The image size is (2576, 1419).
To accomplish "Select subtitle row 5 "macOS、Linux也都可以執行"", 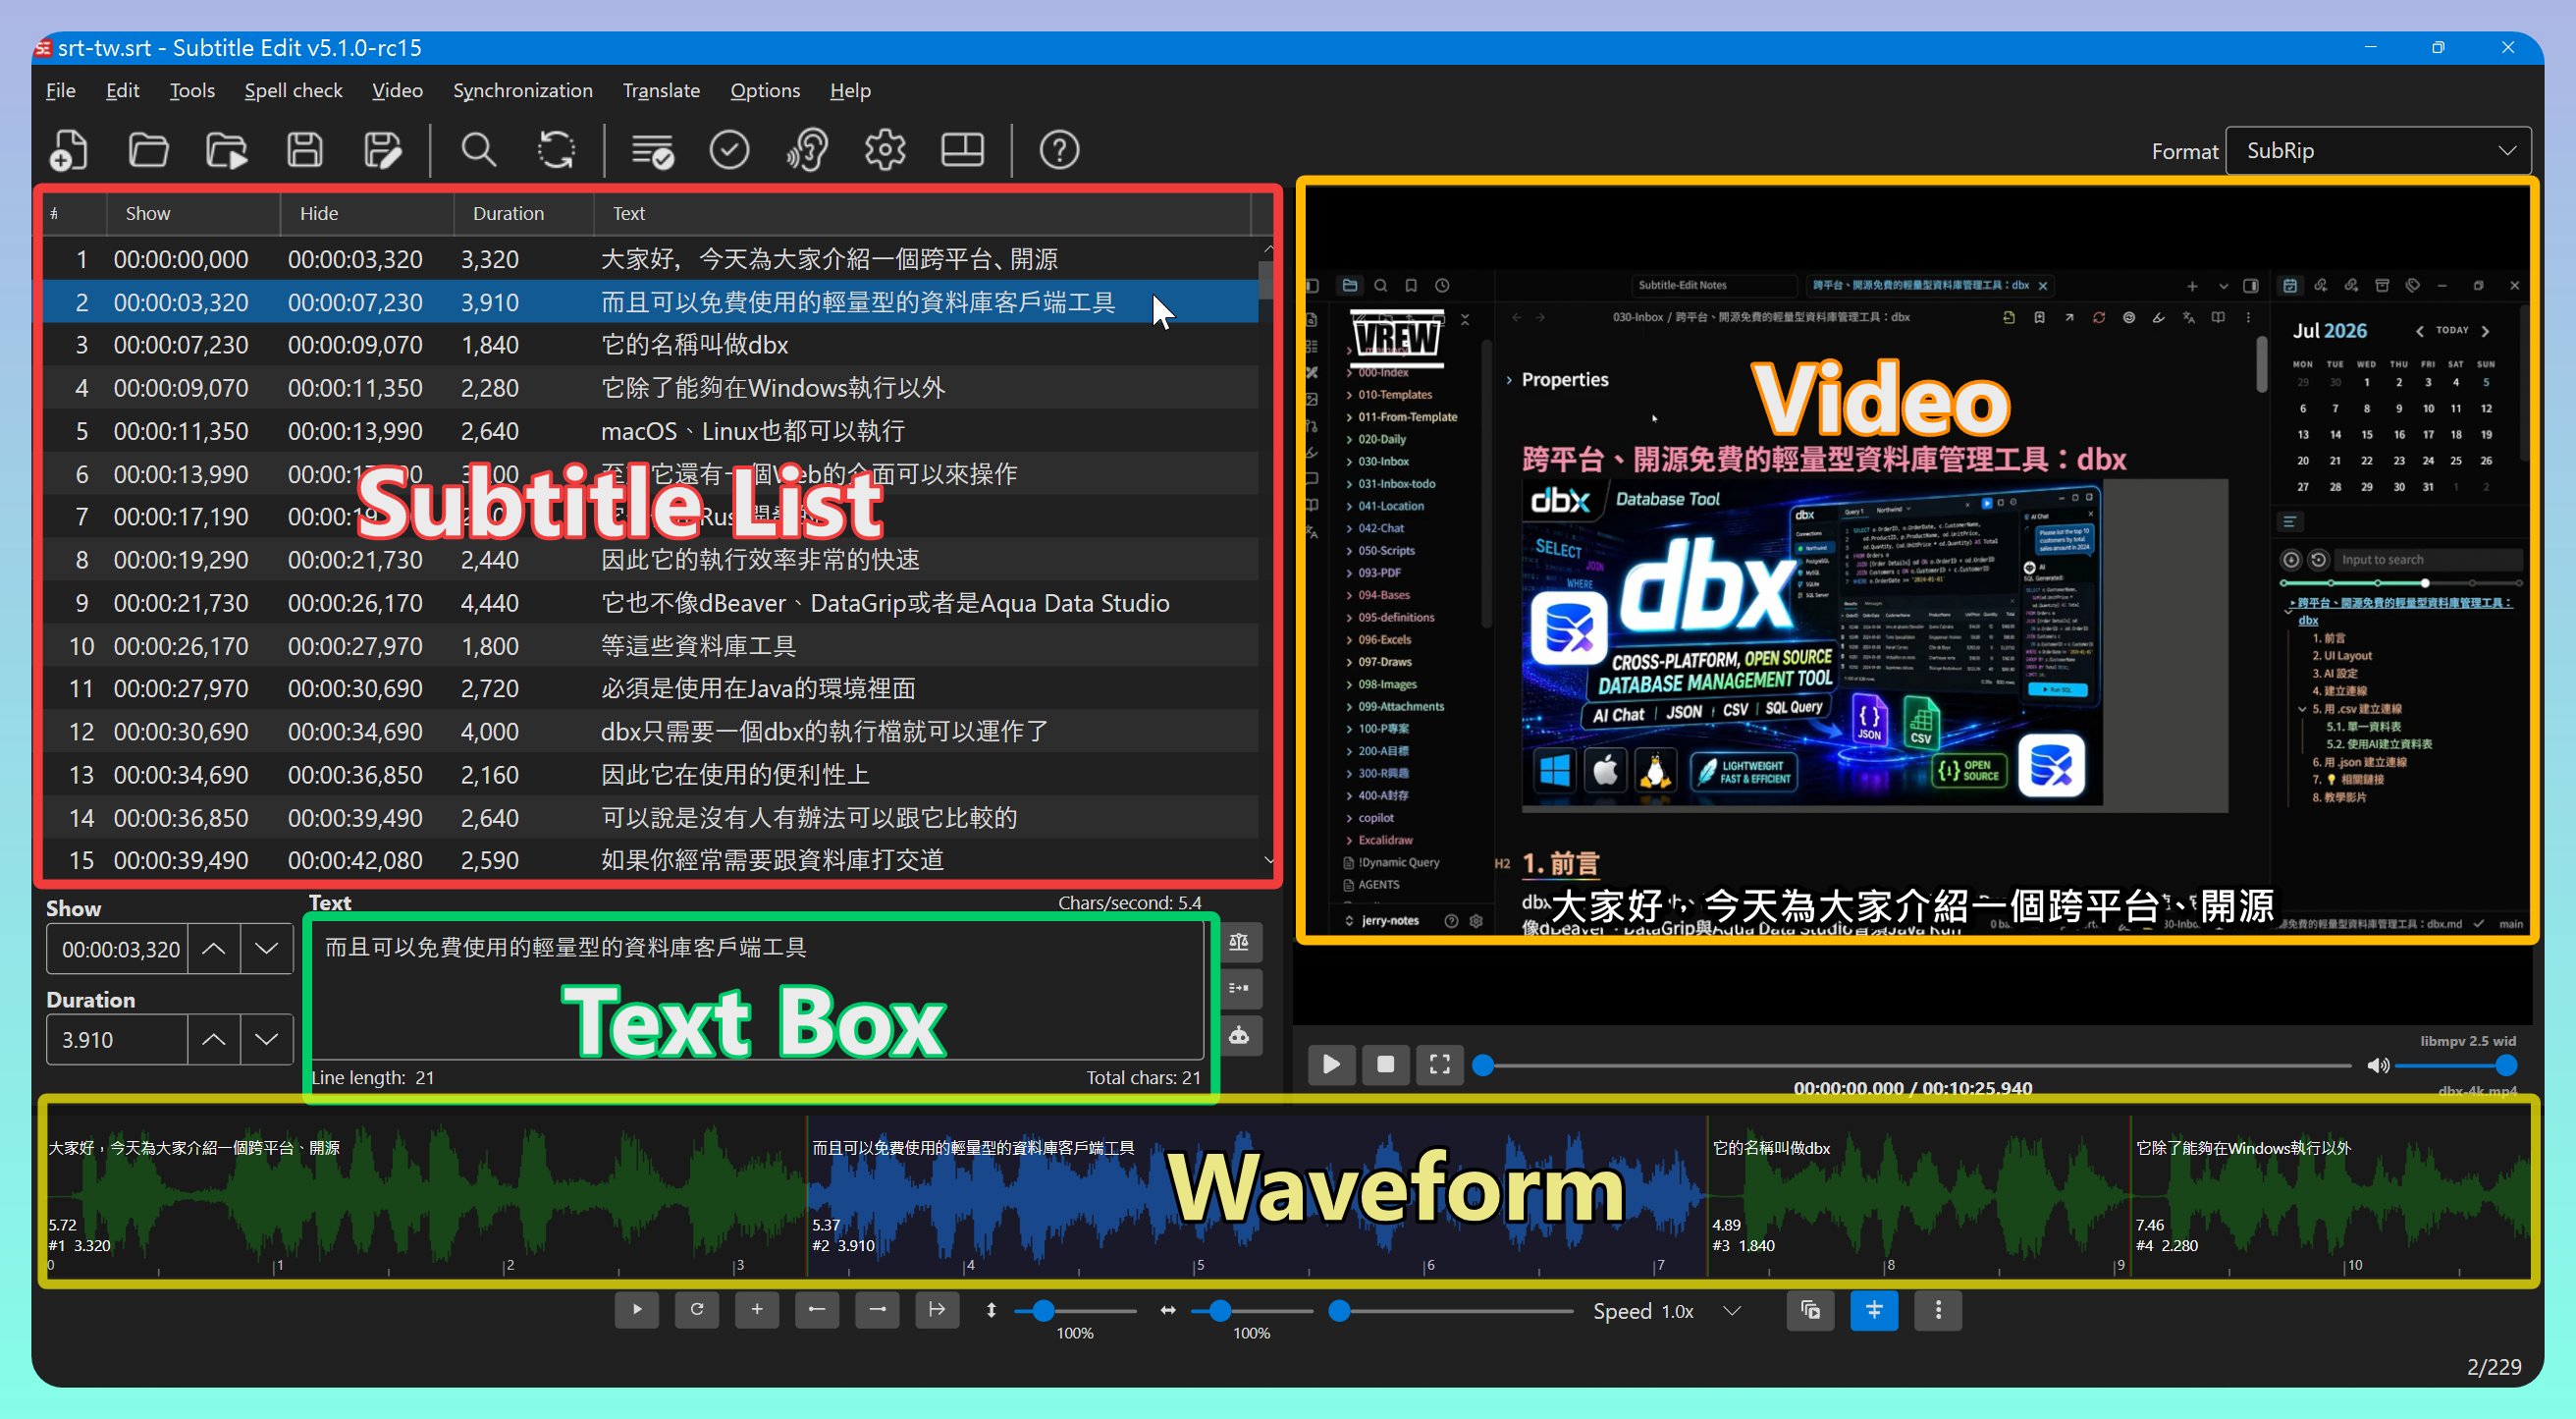I will pyautogui.click(x=651, y=431).
